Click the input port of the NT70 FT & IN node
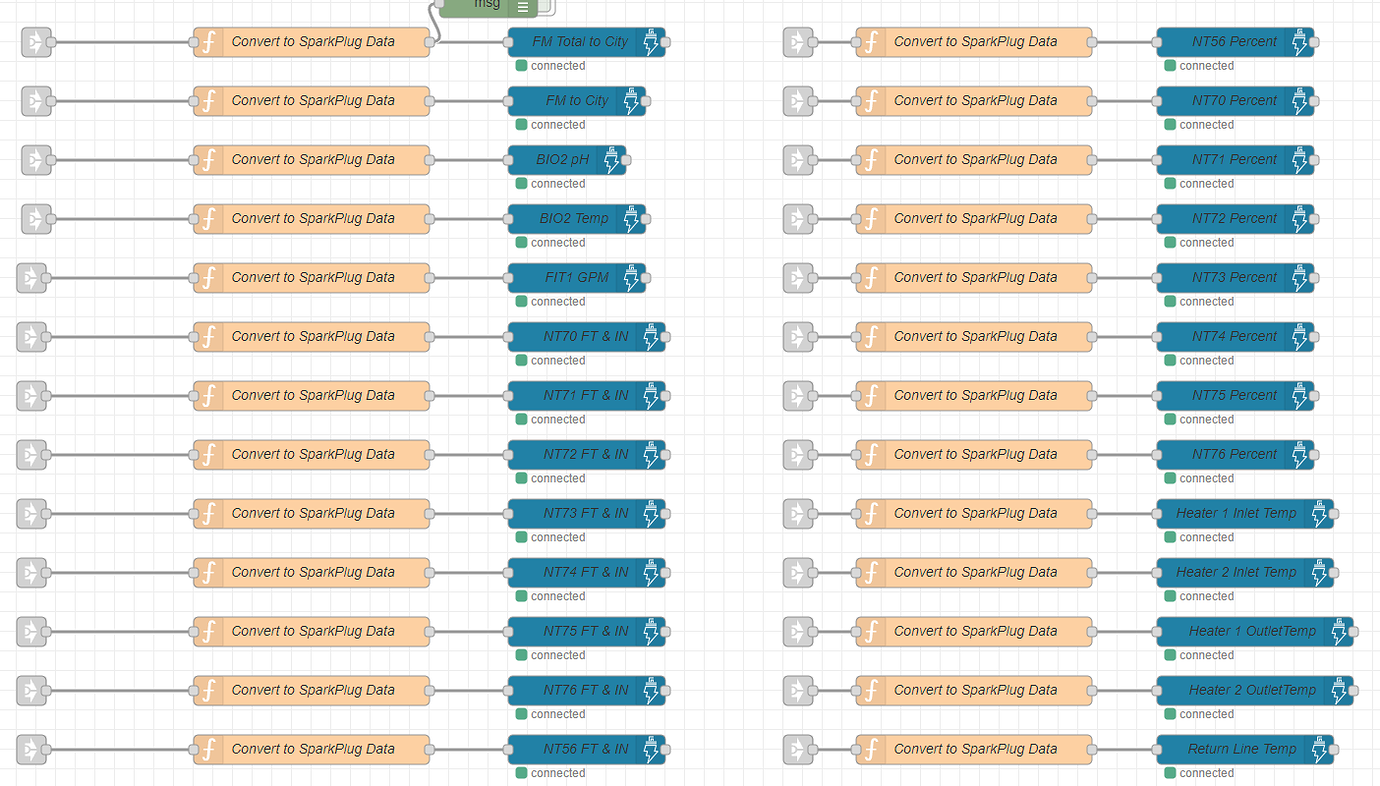 [x=507, y=337]
